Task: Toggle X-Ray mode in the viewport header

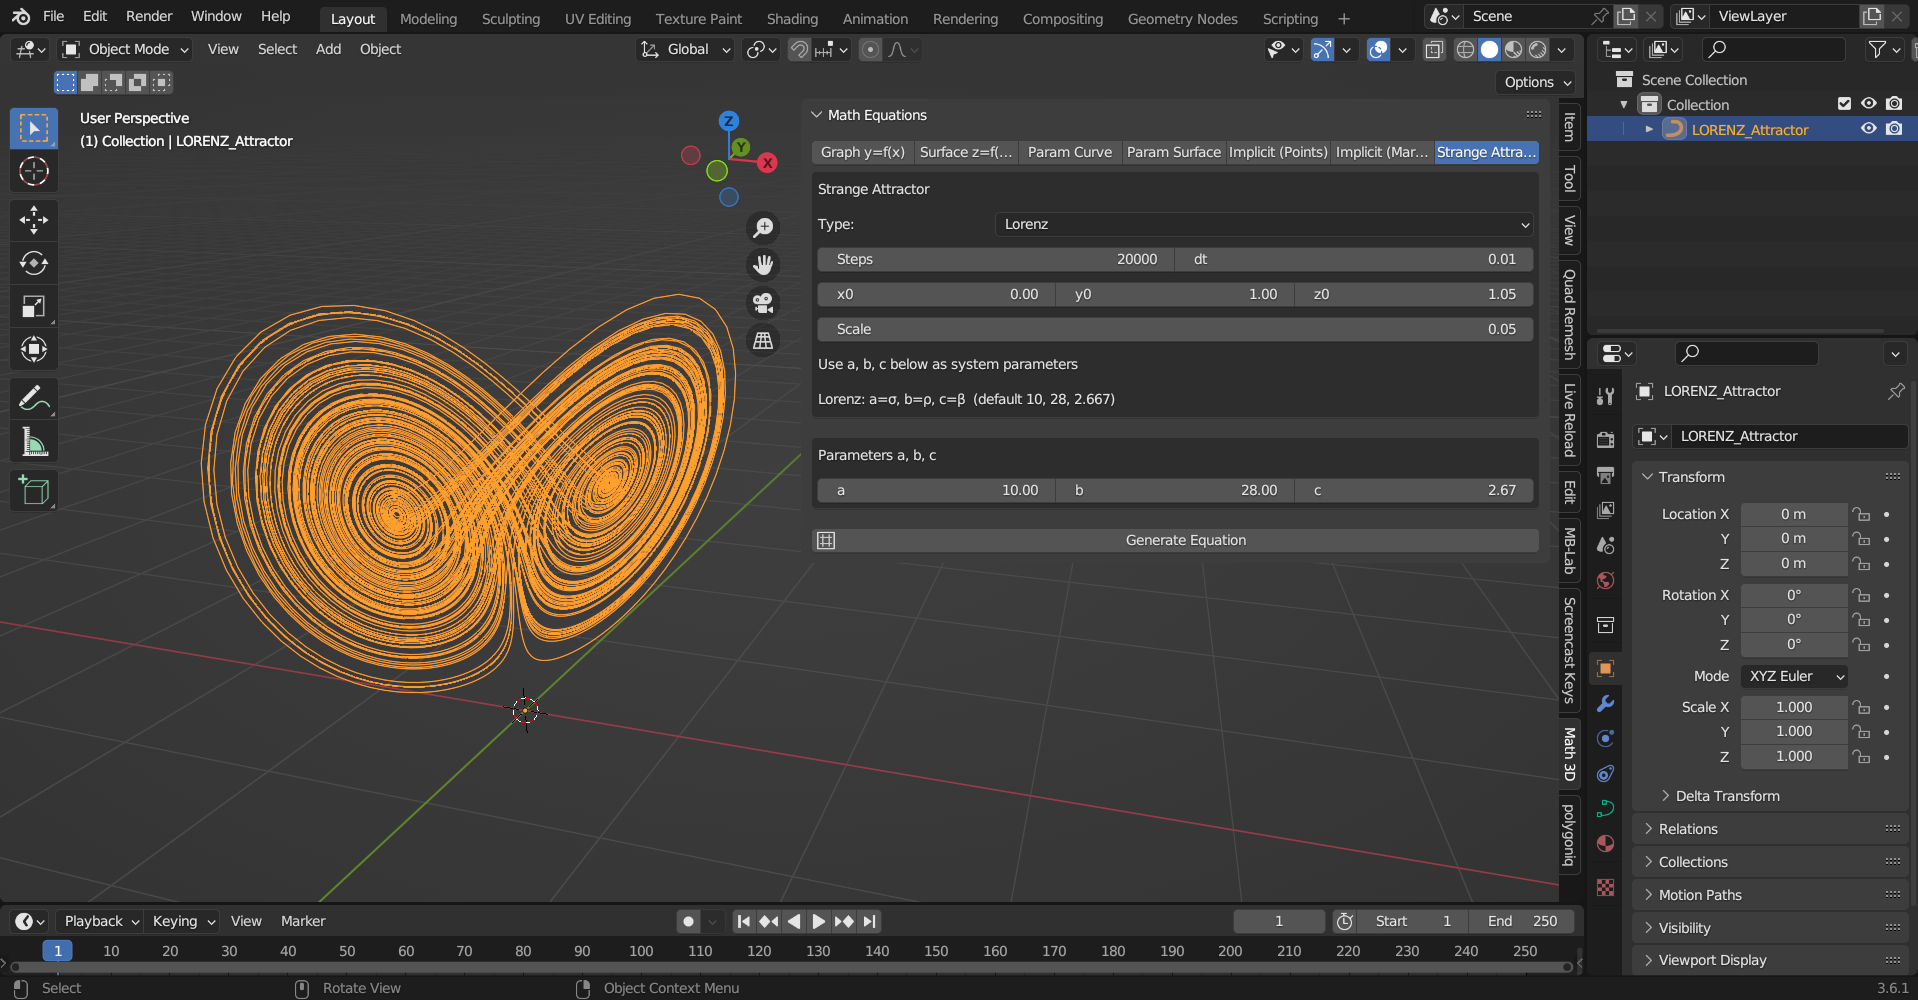Action: click(x=1434, y=48)
